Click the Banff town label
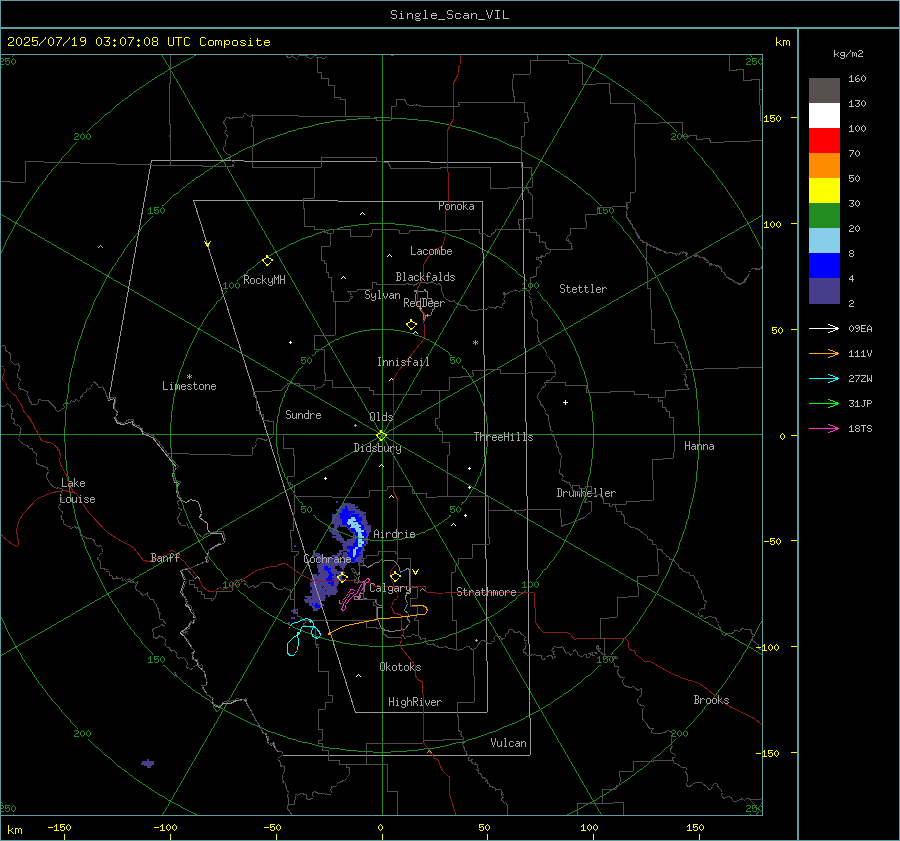 tap(165, 557)
